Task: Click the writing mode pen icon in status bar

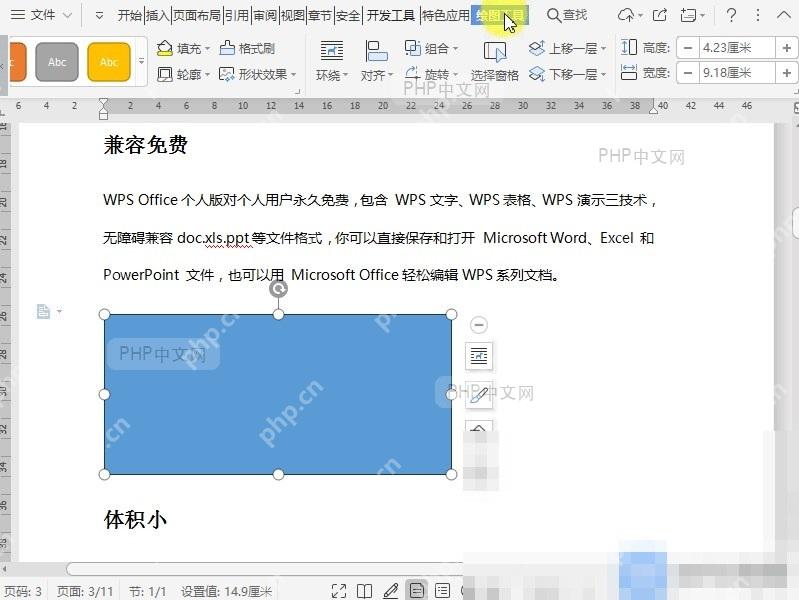Action: click(390, 591)
